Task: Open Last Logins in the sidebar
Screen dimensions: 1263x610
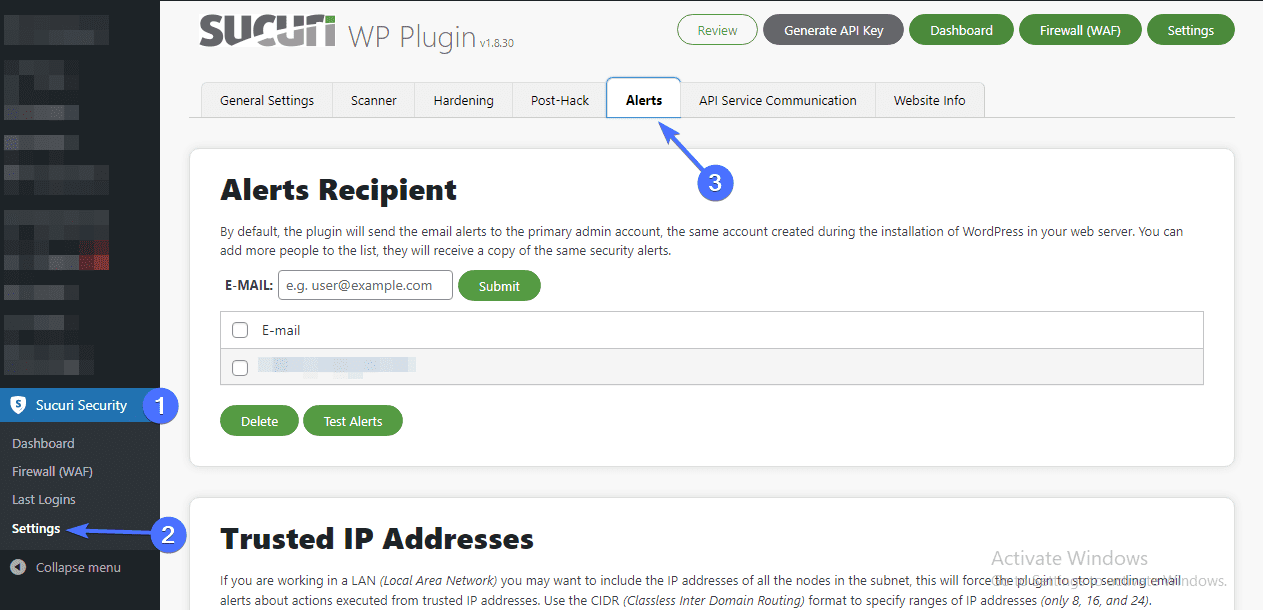Action: click(x=44, y=499)
